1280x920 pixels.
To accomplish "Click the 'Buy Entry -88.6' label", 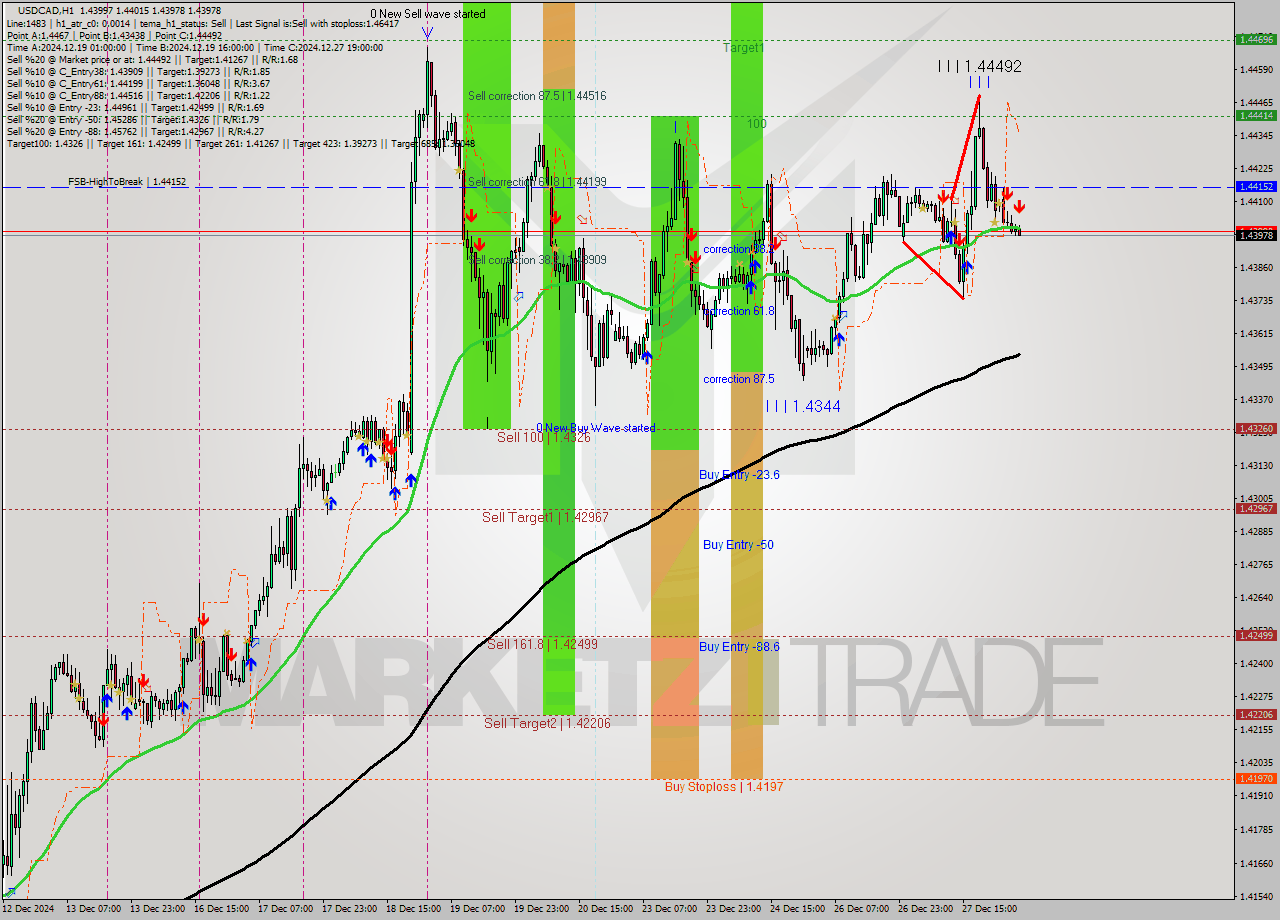I will (739, 647).
